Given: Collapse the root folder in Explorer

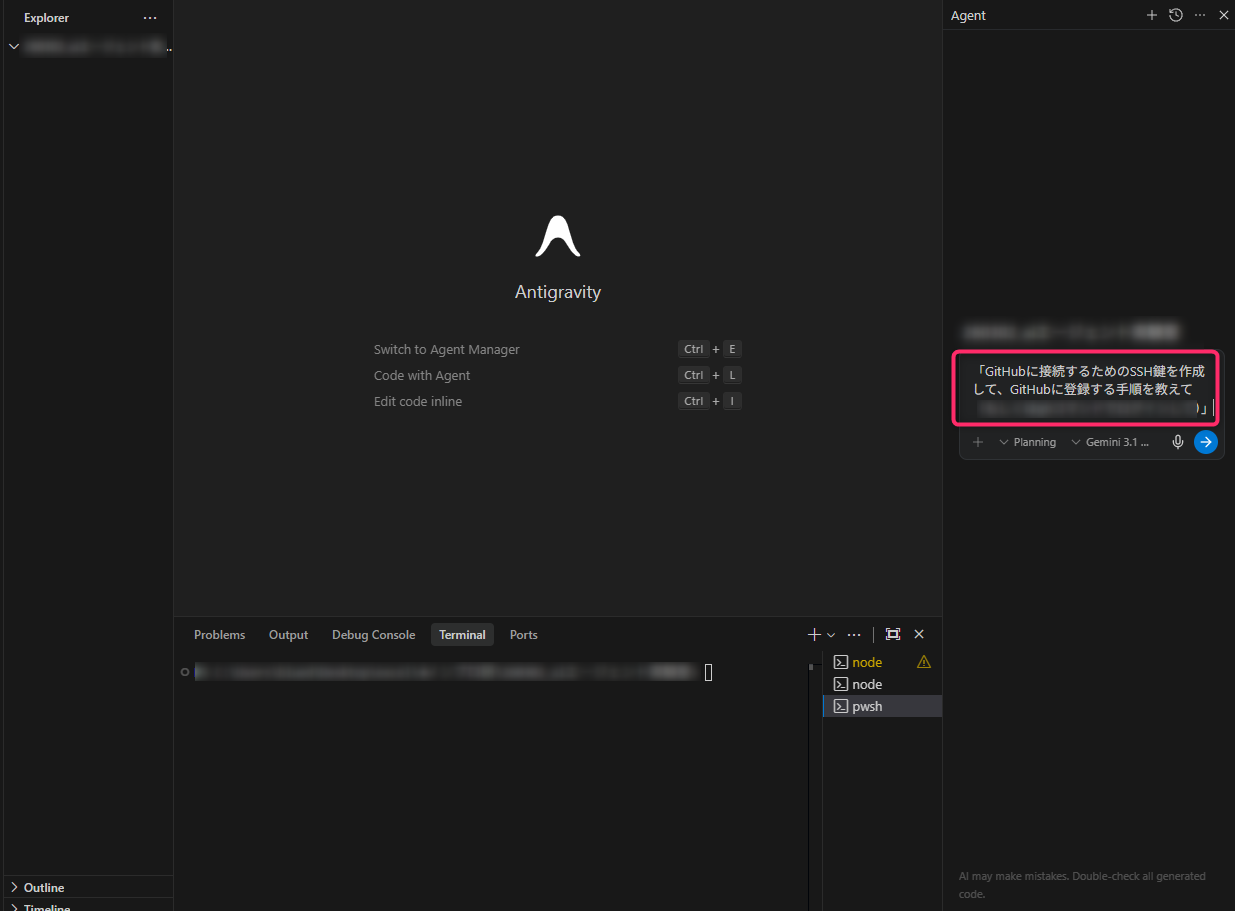Looking at the screenshot, I should (14, 47).
